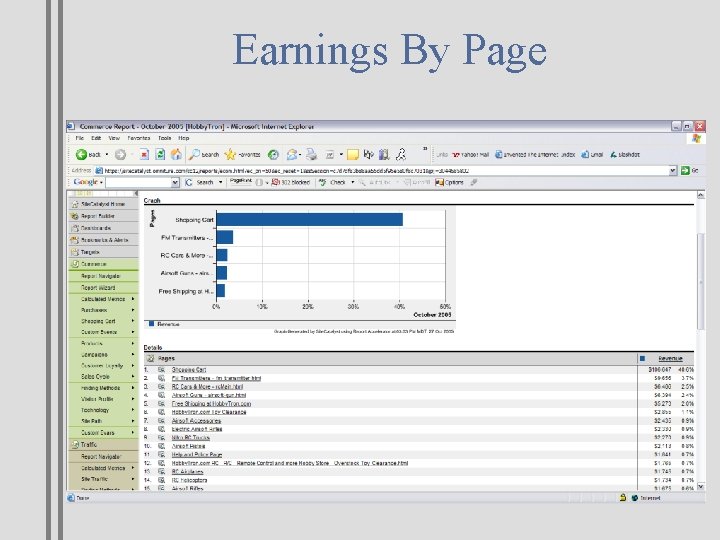Open Bookmarks & Alerts in the sidebar
Screen dimensions: 720x540
click(103, 240)
